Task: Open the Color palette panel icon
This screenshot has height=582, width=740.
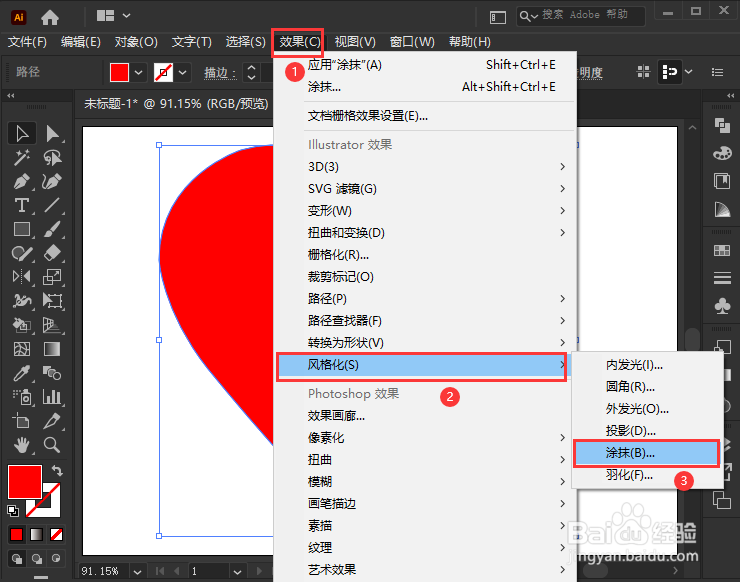Action: [x=722, y=153]
